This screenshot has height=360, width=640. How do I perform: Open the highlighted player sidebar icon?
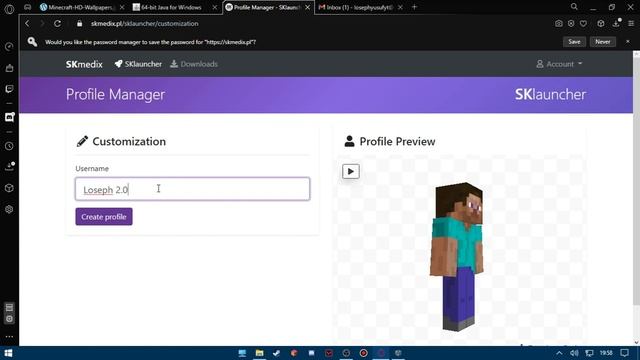pyautogui.click(x=9, y=118)
